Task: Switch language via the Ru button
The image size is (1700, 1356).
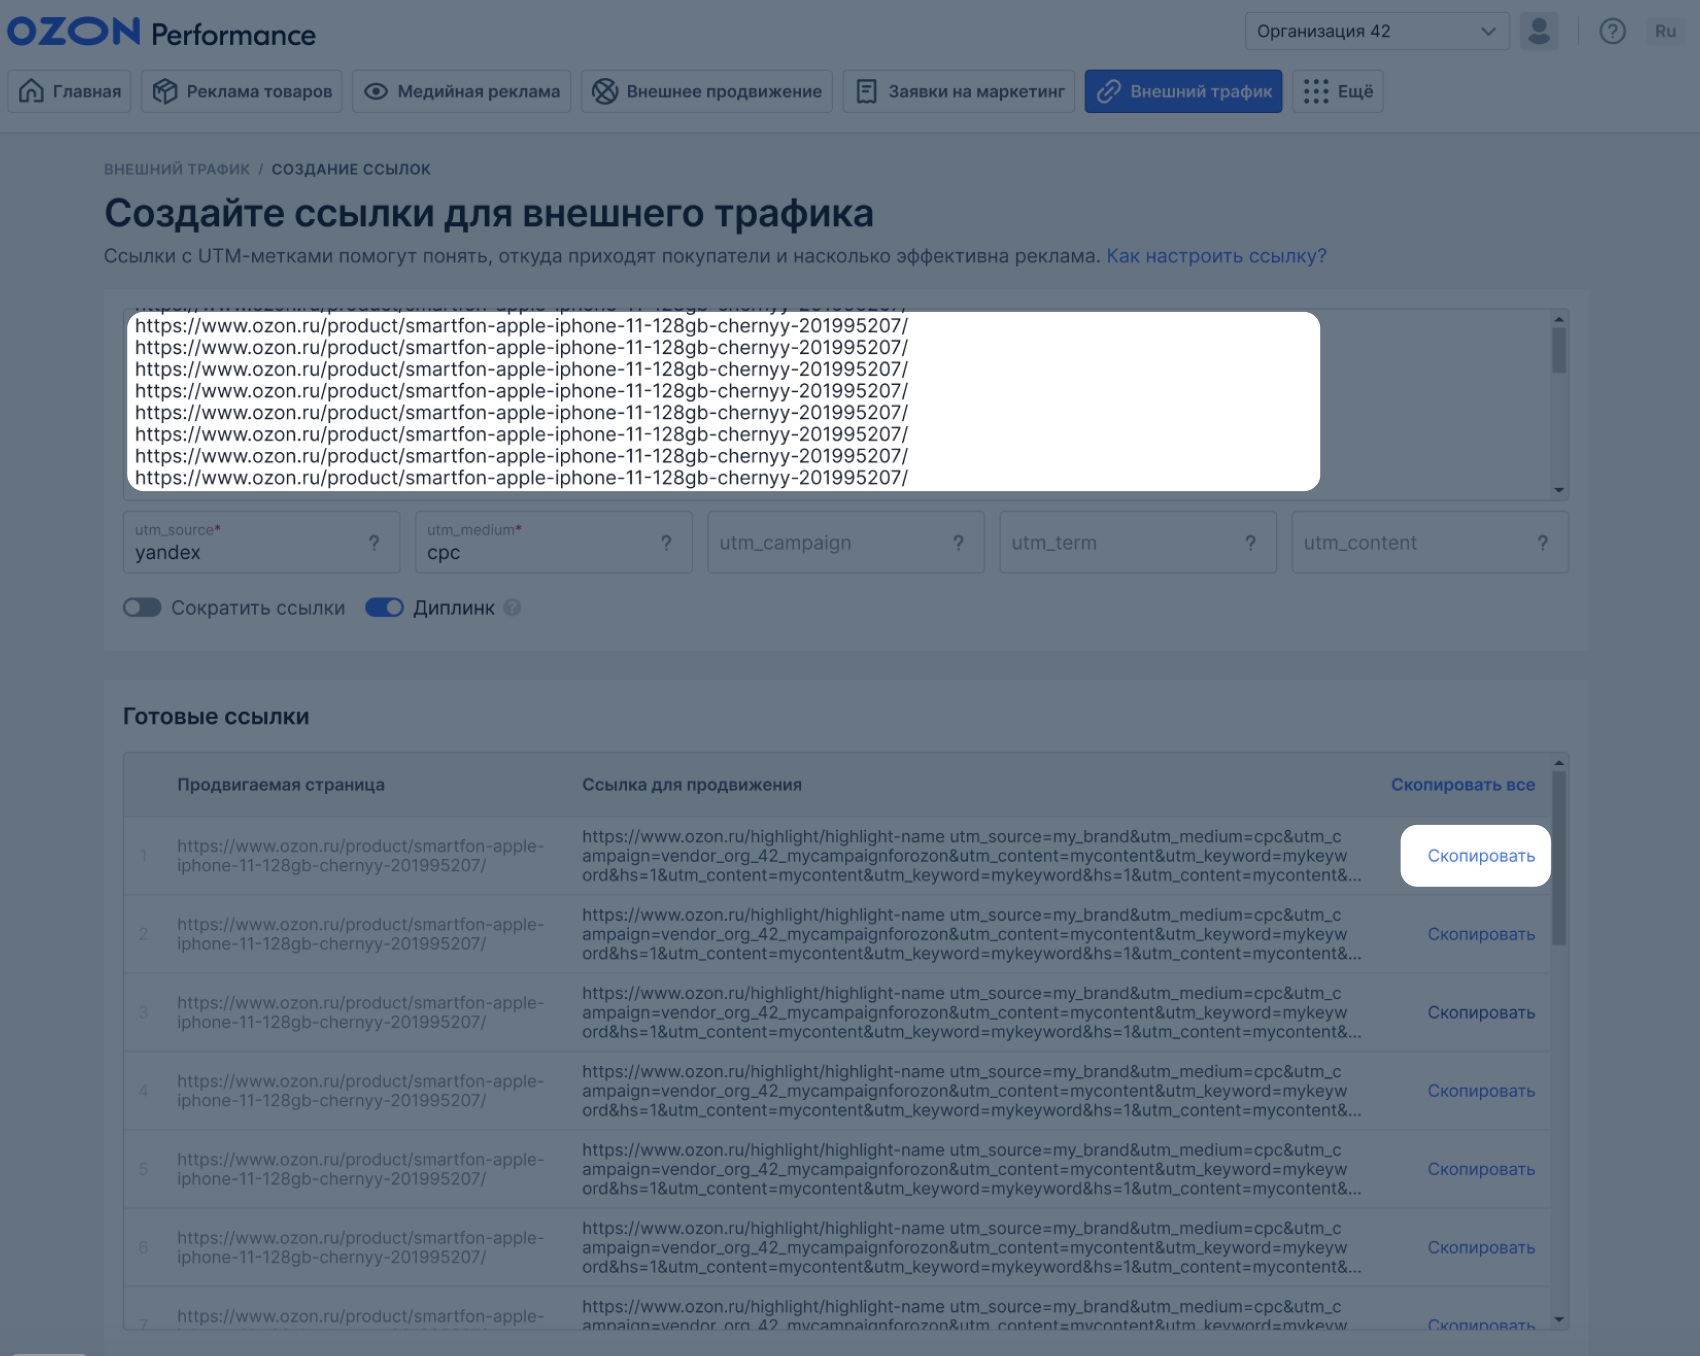Action: (x=1665, y=31)
